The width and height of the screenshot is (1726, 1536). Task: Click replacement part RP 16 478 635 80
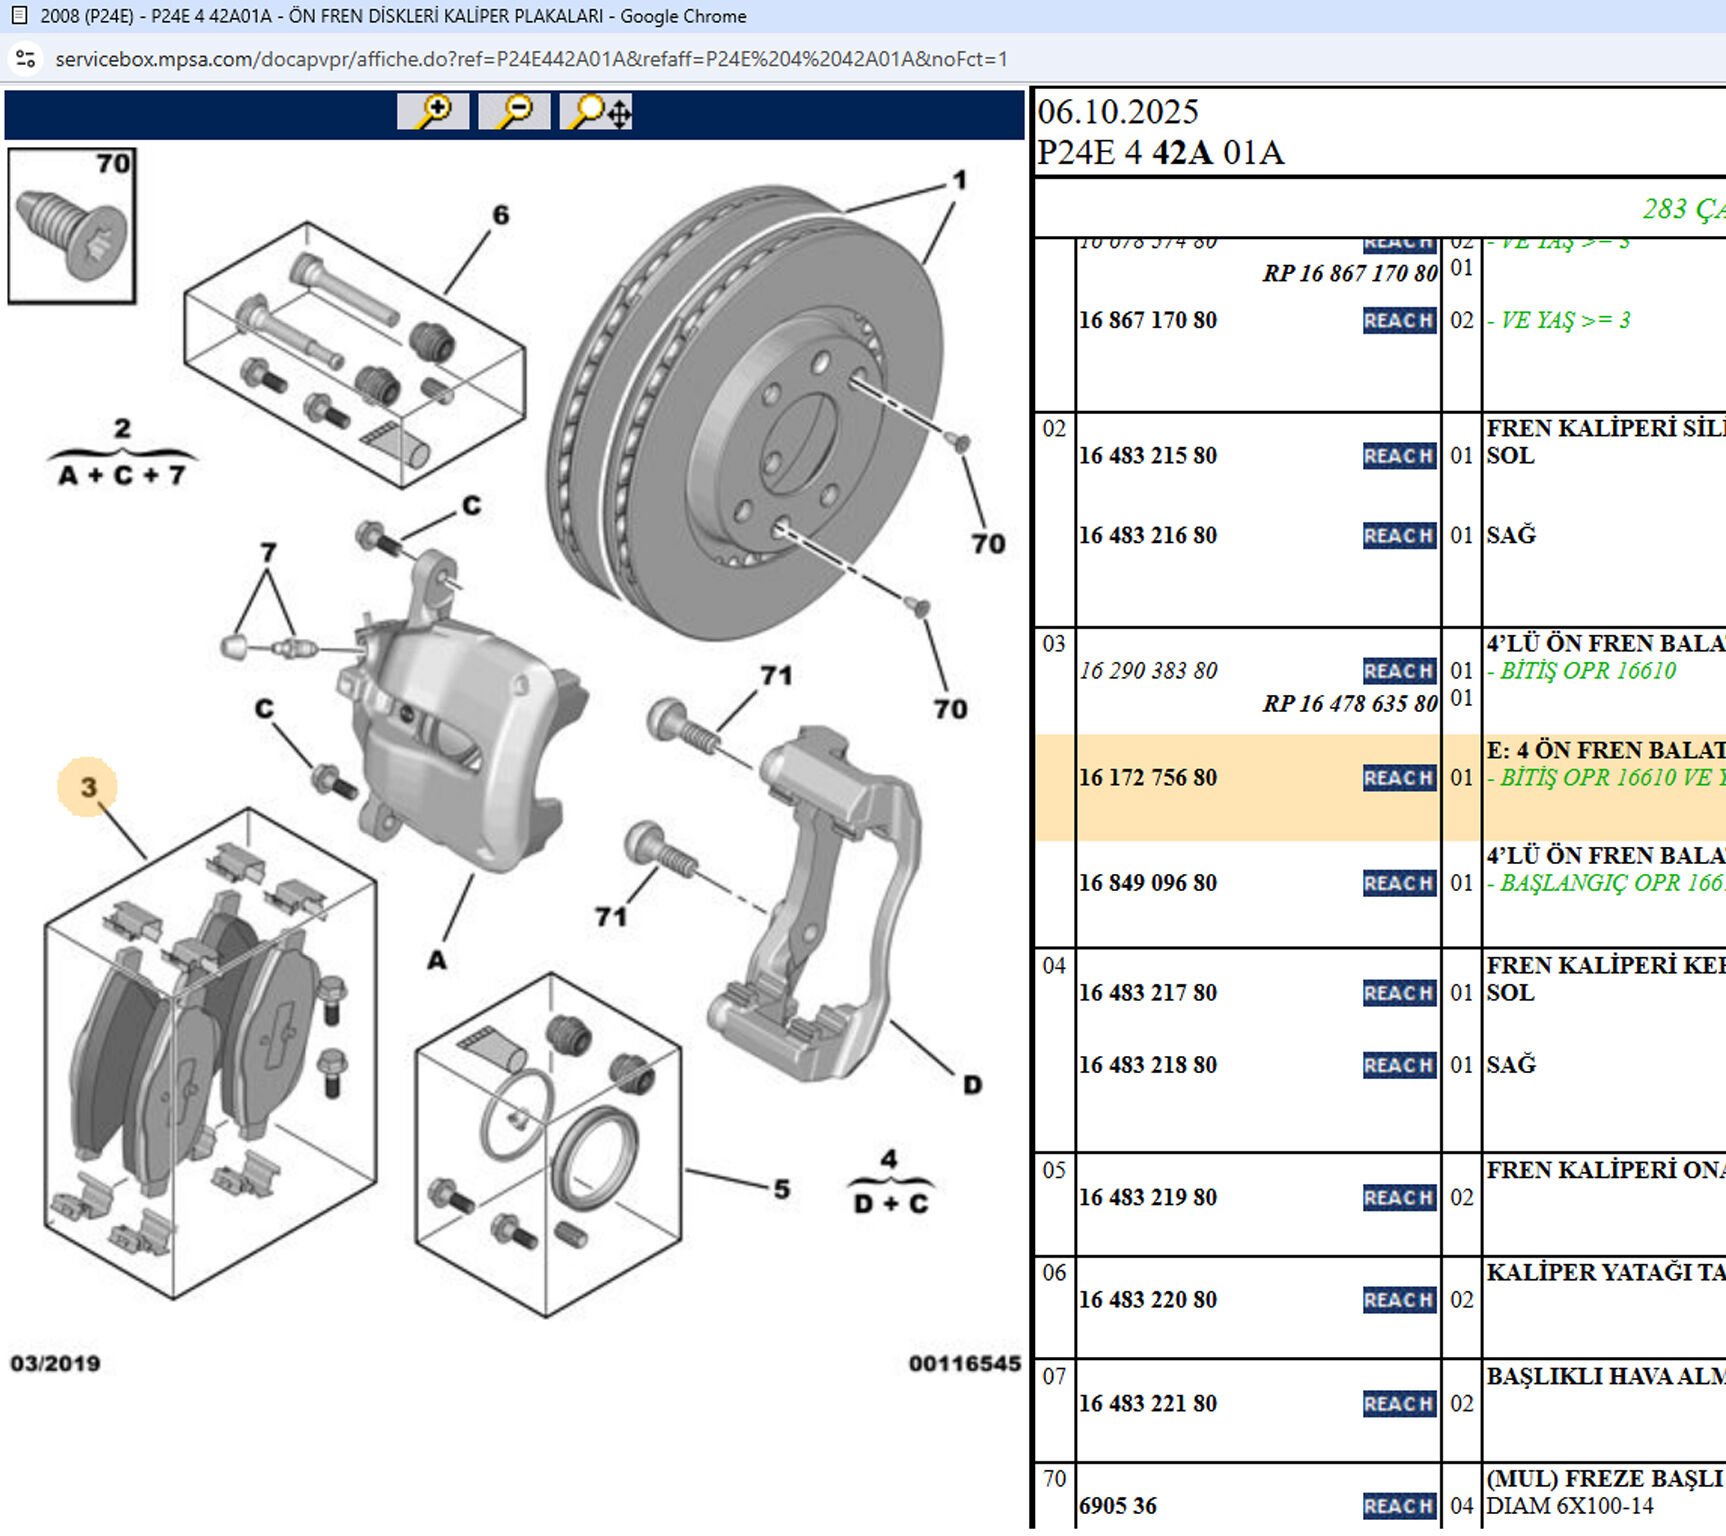point(1349,704)
